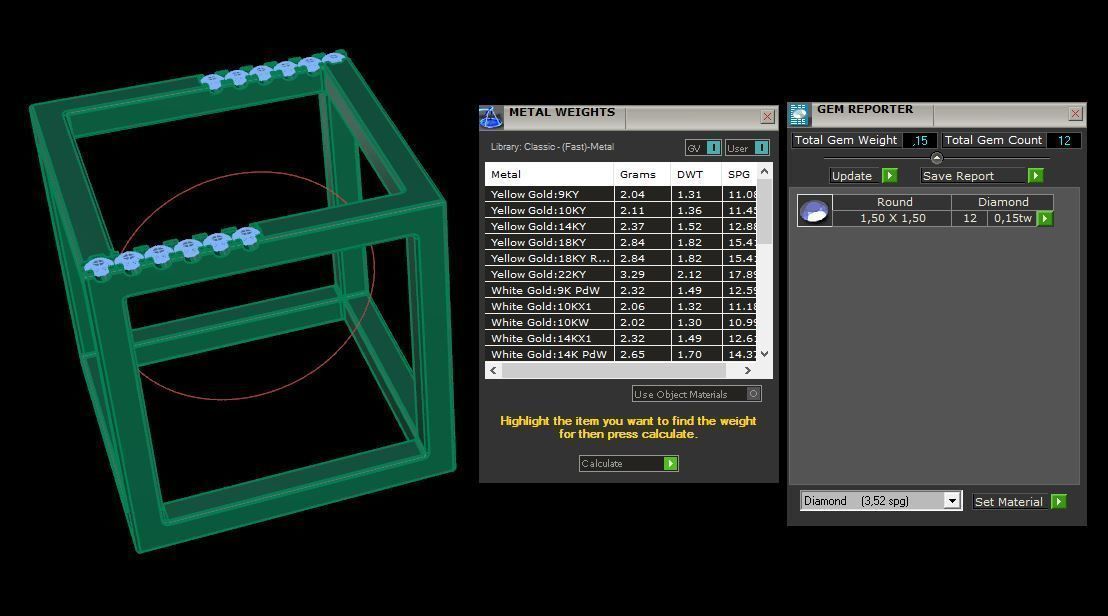1108x616 pixels.
Task: Click the metal table scroll-right arrow
Action: point(748,370)
